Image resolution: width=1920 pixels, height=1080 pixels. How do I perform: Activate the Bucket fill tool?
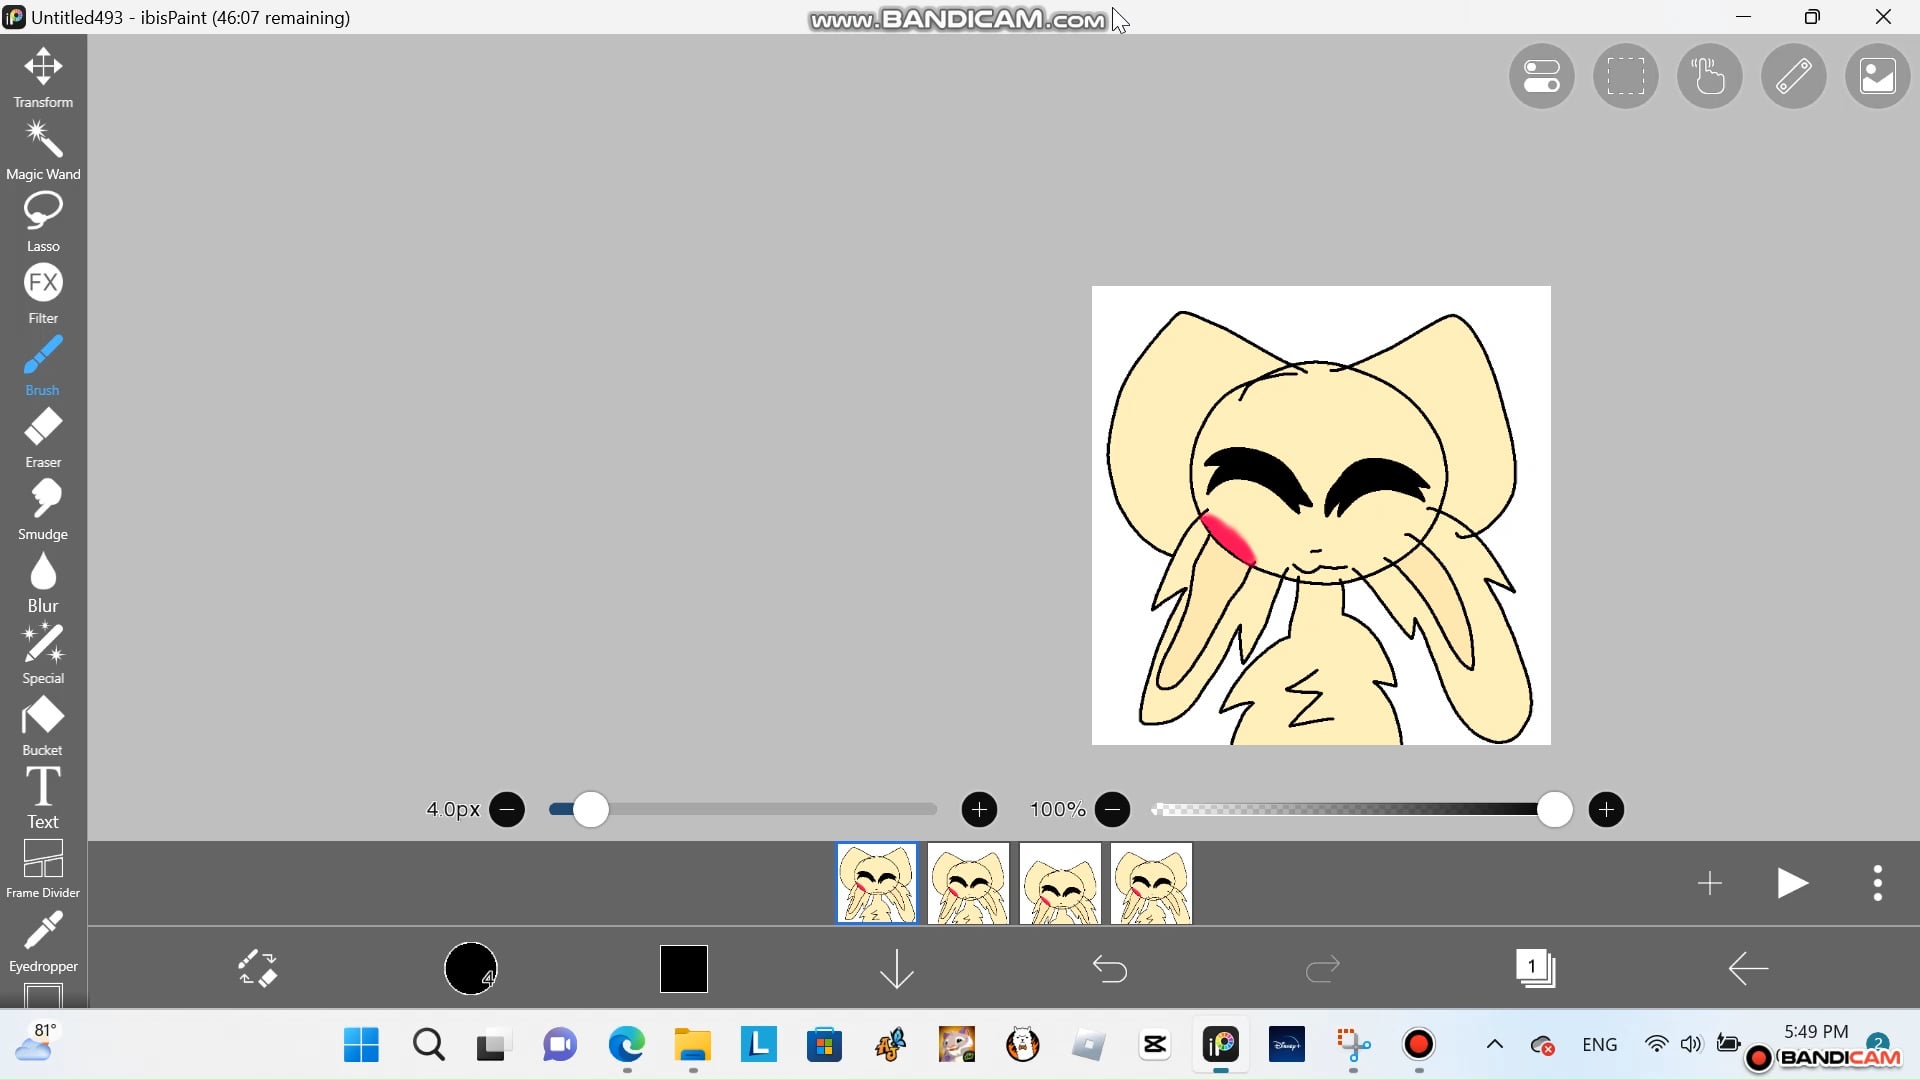click(x=42, y=725)
